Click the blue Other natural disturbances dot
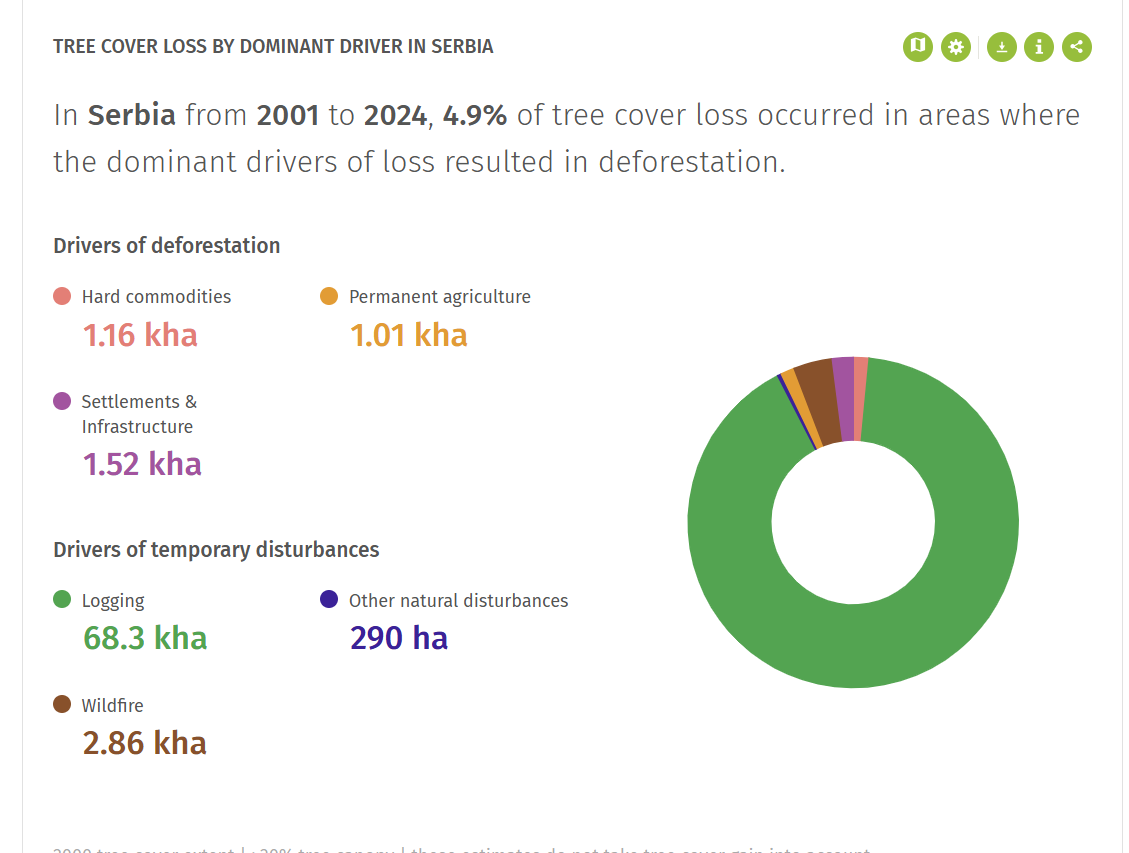Screen dimensions: 1129x853 pos(329,600)
